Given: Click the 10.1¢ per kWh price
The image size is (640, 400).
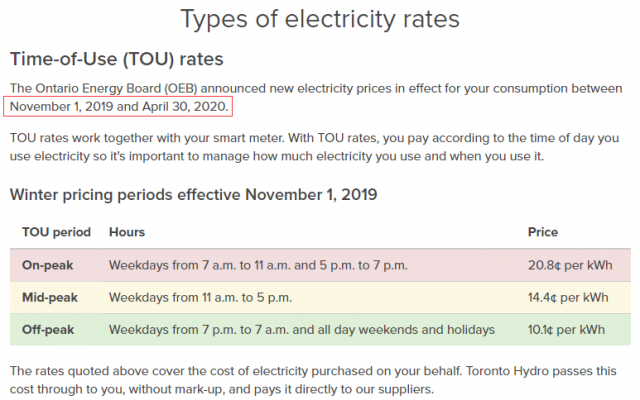Looking at the screenshot, I should point(567,329).
